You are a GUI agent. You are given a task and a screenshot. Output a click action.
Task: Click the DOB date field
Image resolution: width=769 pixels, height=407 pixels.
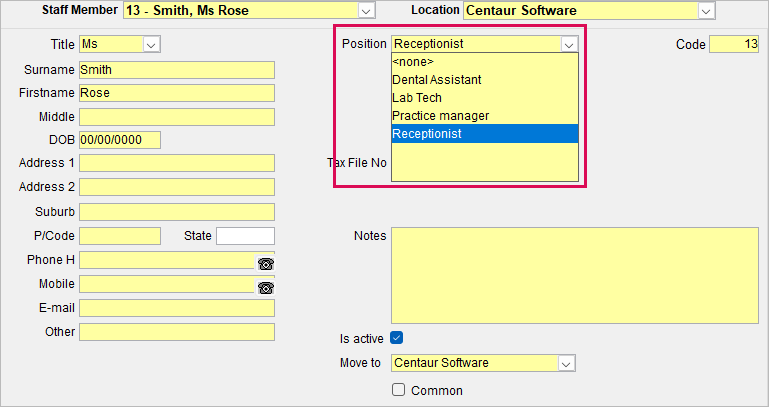pos(120,140)
